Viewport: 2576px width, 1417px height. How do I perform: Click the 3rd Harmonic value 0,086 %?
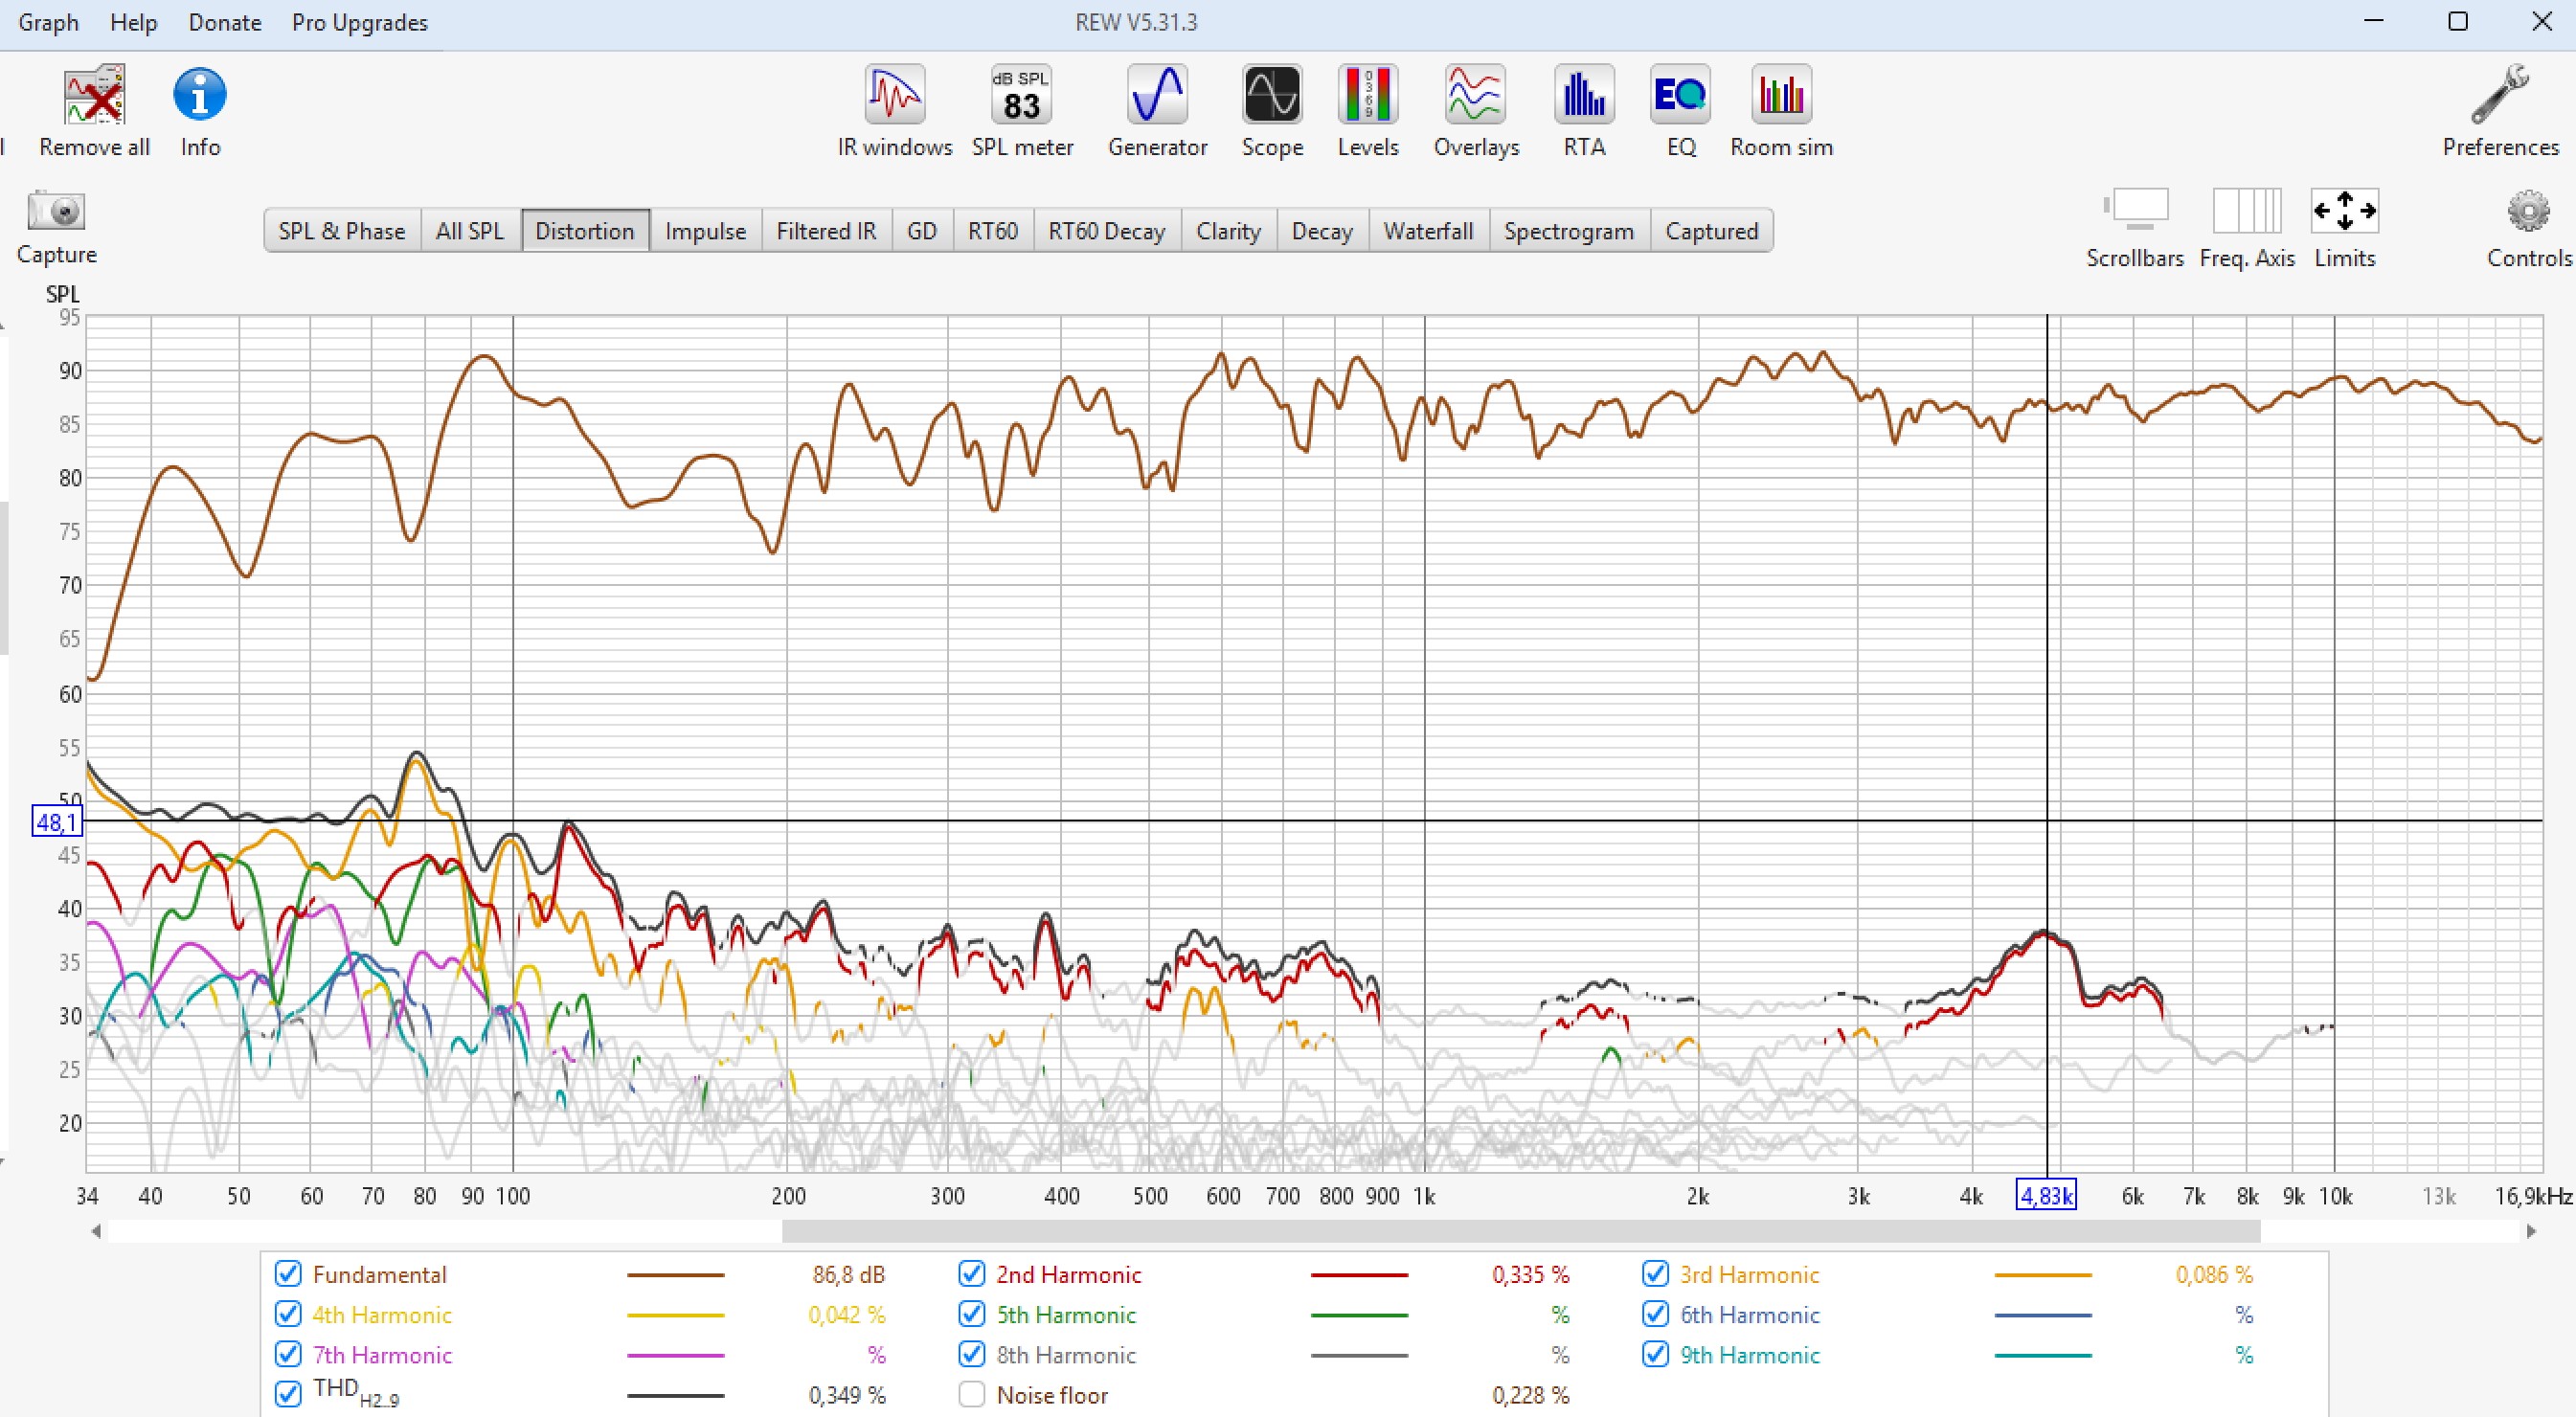pos(2215,1275)
